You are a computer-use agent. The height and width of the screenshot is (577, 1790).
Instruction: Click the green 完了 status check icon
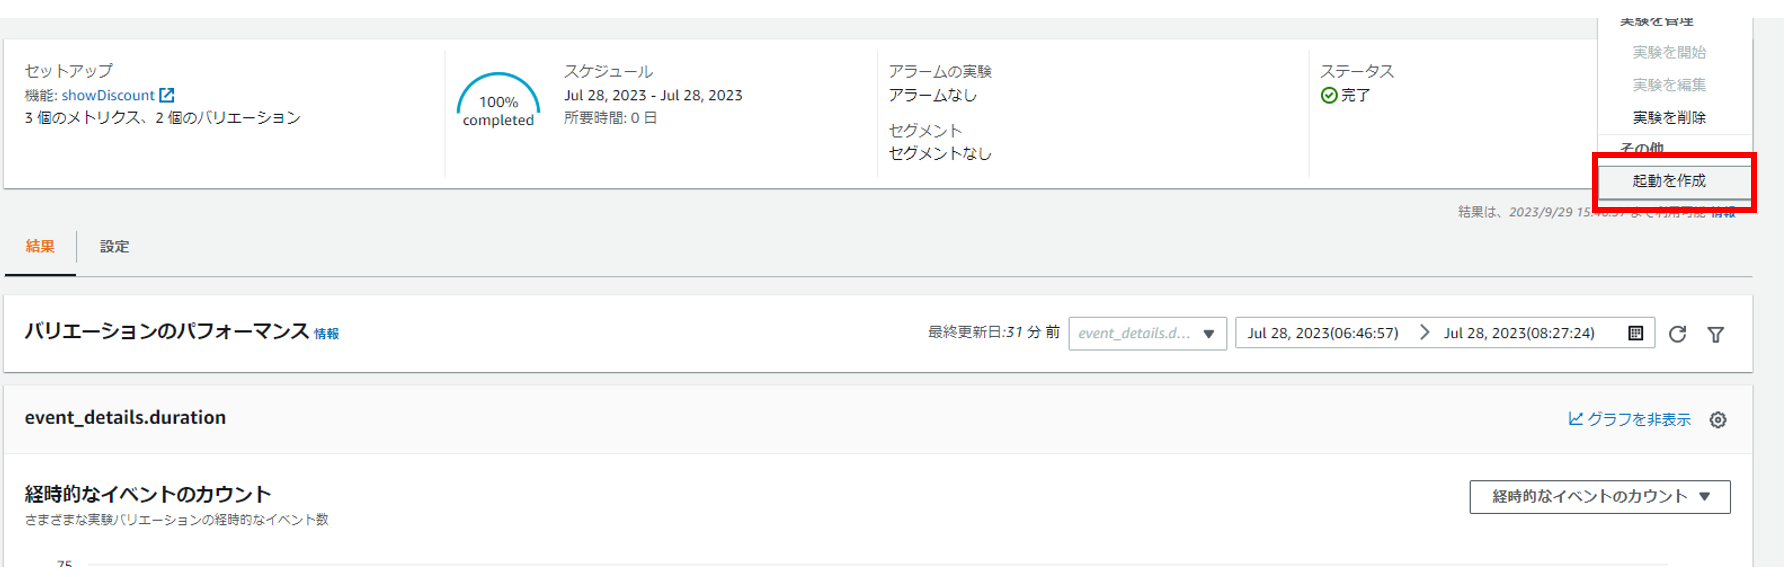[x=1329, y=96]
